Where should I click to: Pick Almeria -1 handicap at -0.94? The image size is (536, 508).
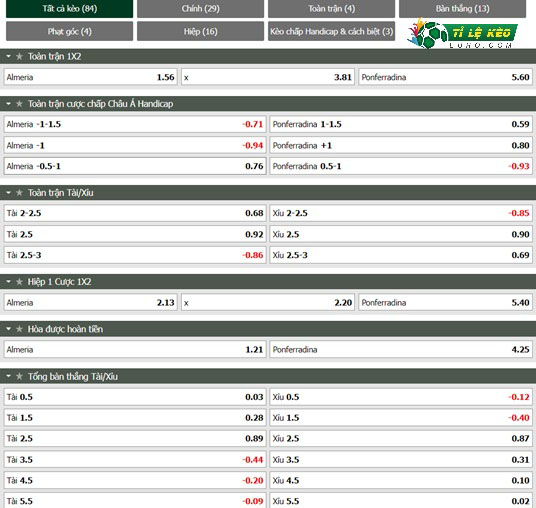[135, 145]
